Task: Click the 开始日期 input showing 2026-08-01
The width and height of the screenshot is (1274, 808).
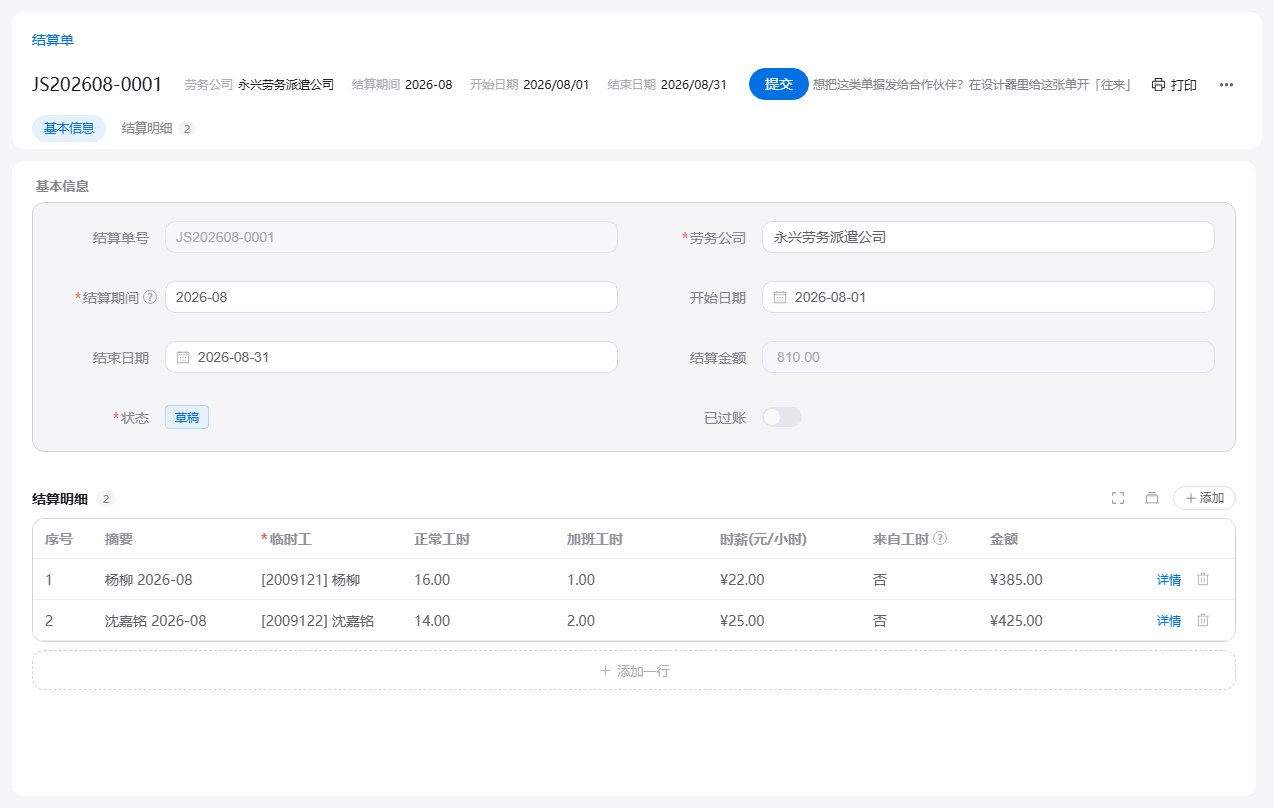Action: click(x=988, y=297)
